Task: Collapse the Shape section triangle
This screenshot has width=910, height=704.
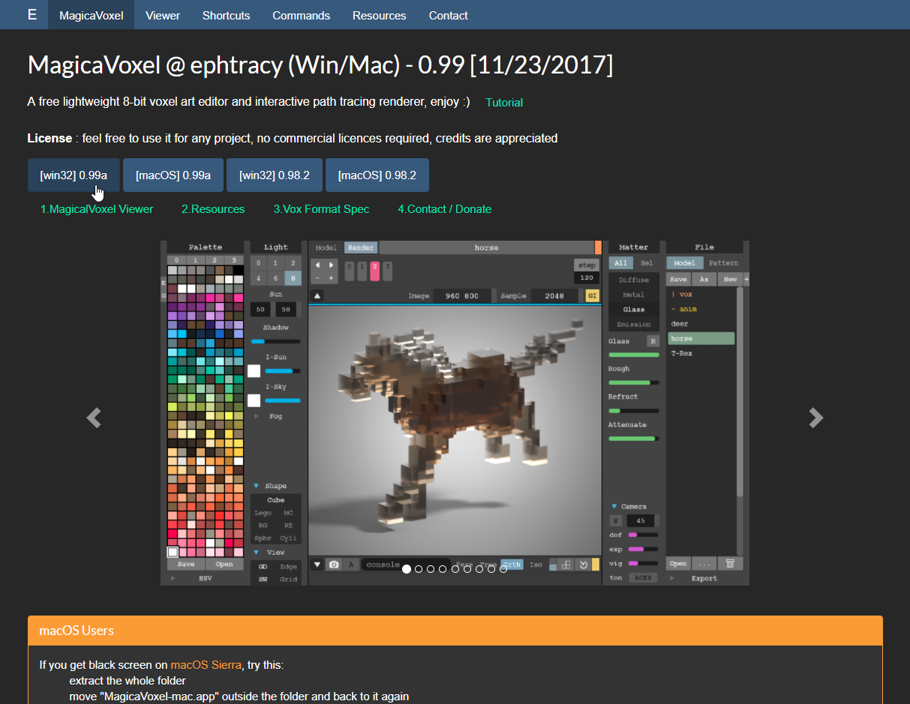Action: point(256,486)
